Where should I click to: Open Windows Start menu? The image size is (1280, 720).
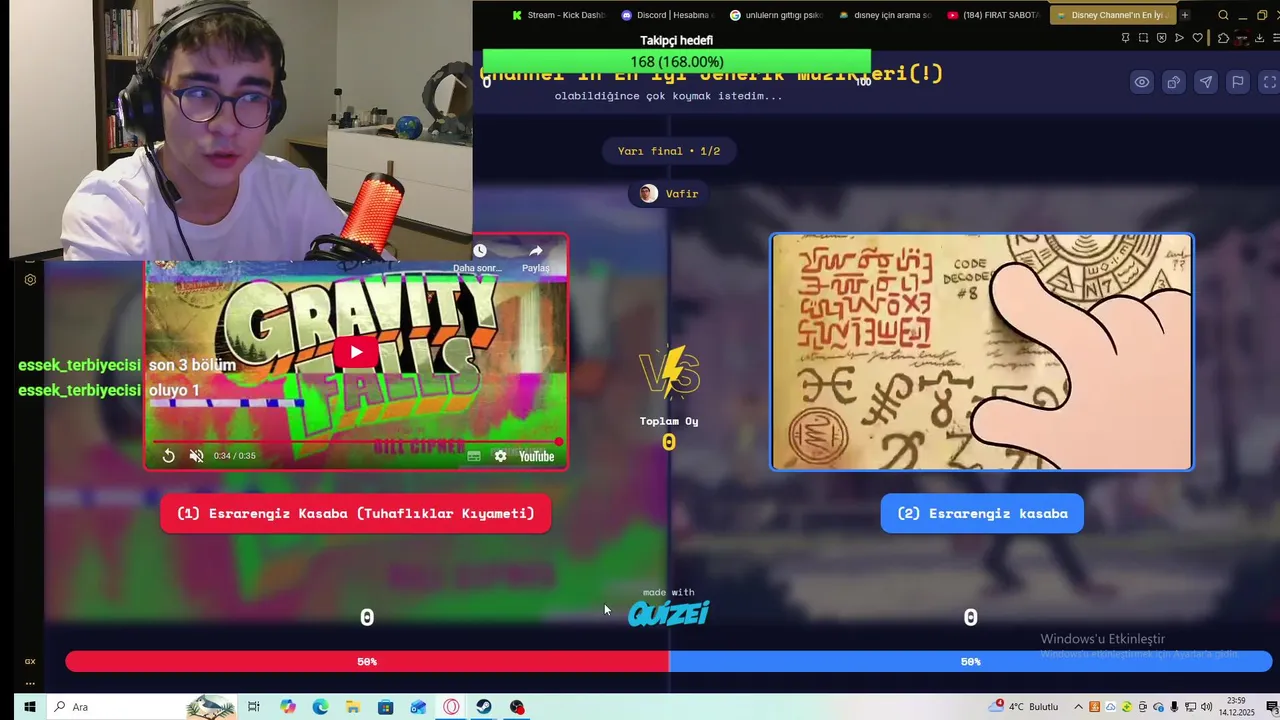click(x=30, y=707)
